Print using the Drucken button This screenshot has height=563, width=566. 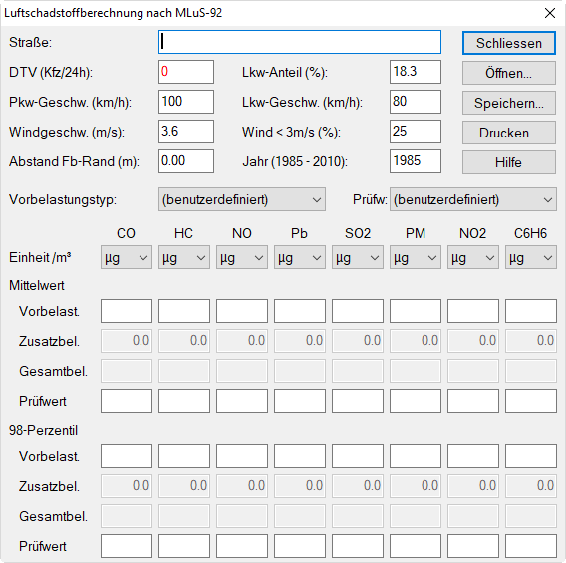[509, 133]
